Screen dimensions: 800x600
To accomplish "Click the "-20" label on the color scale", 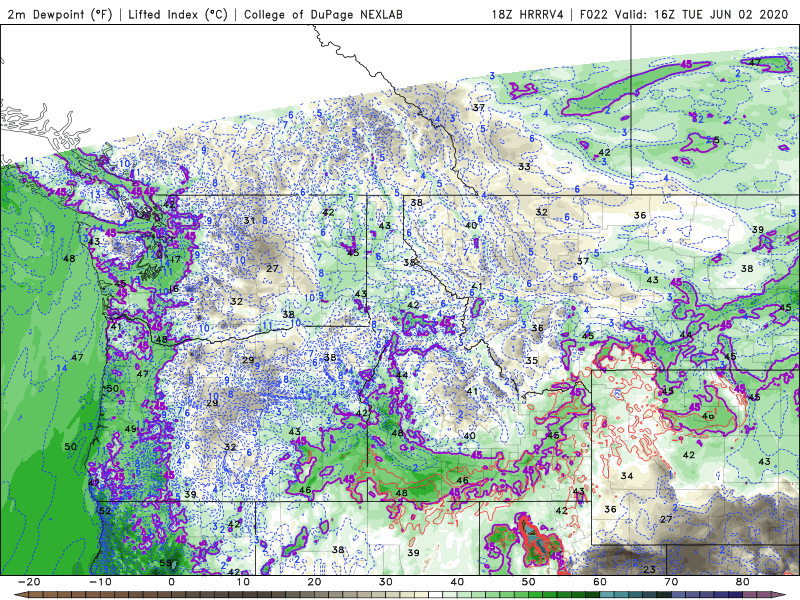I will (29, 582).
